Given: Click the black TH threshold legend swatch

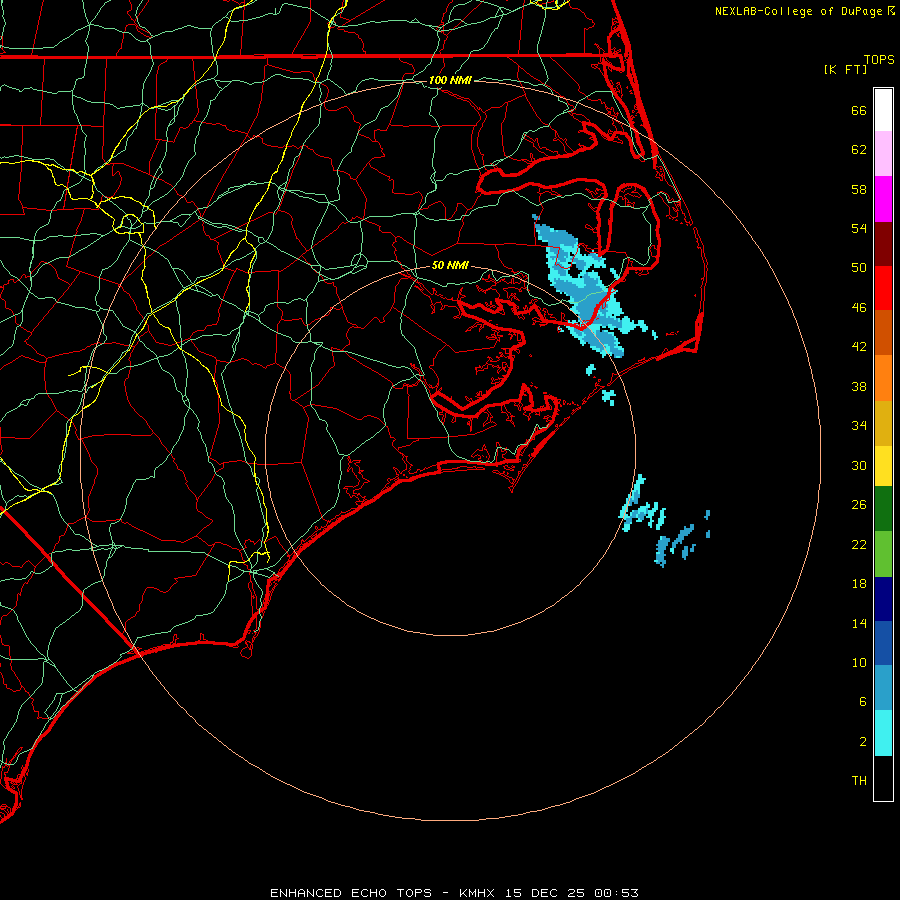Looking at the screenshot, I should coord(883,778).
